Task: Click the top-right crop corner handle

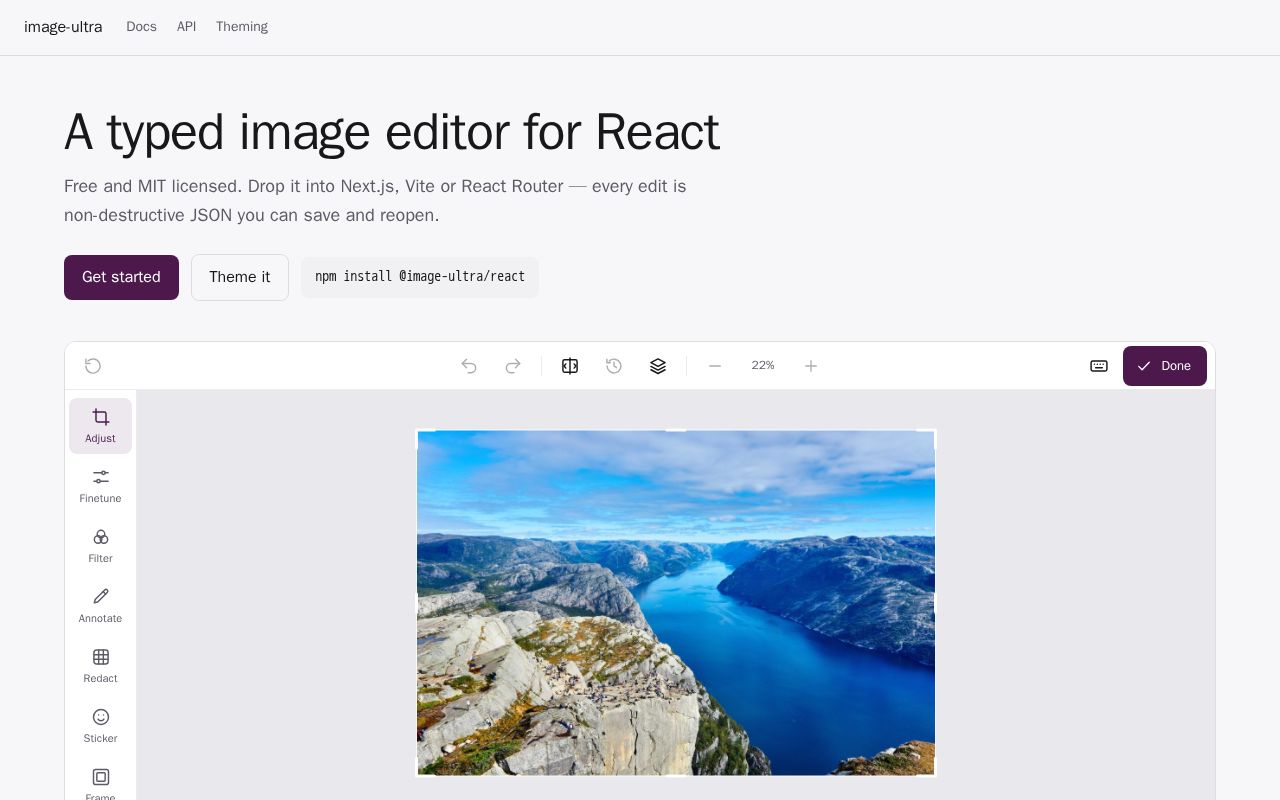Action: [934, 431]
